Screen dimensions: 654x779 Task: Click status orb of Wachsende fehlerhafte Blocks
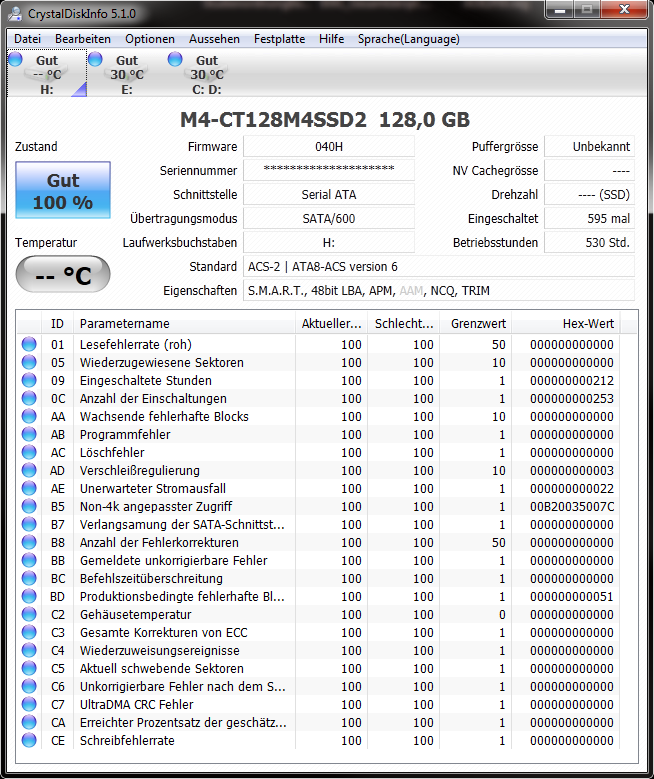(29, 416)
